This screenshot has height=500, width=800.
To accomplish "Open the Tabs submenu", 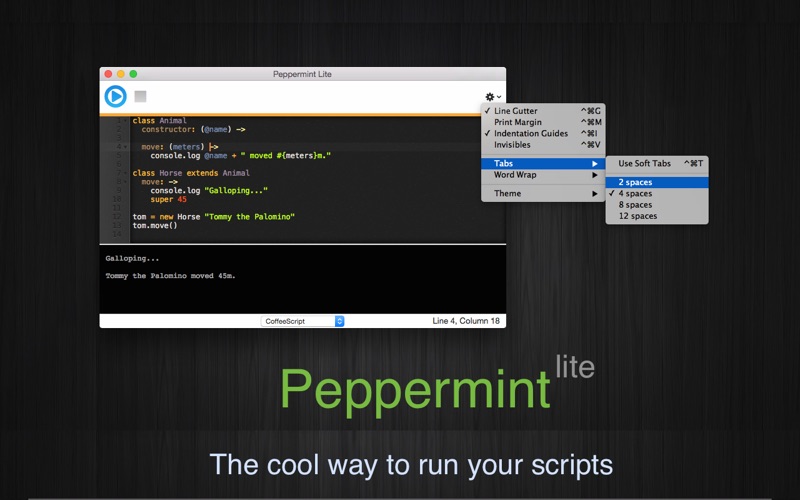I will (543, 163).
